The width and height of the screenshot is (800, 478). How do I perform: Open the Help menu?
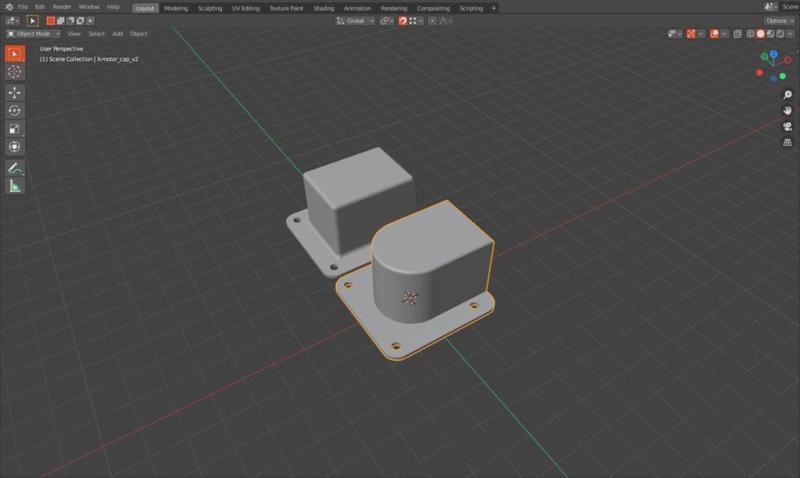click(113, 7)
